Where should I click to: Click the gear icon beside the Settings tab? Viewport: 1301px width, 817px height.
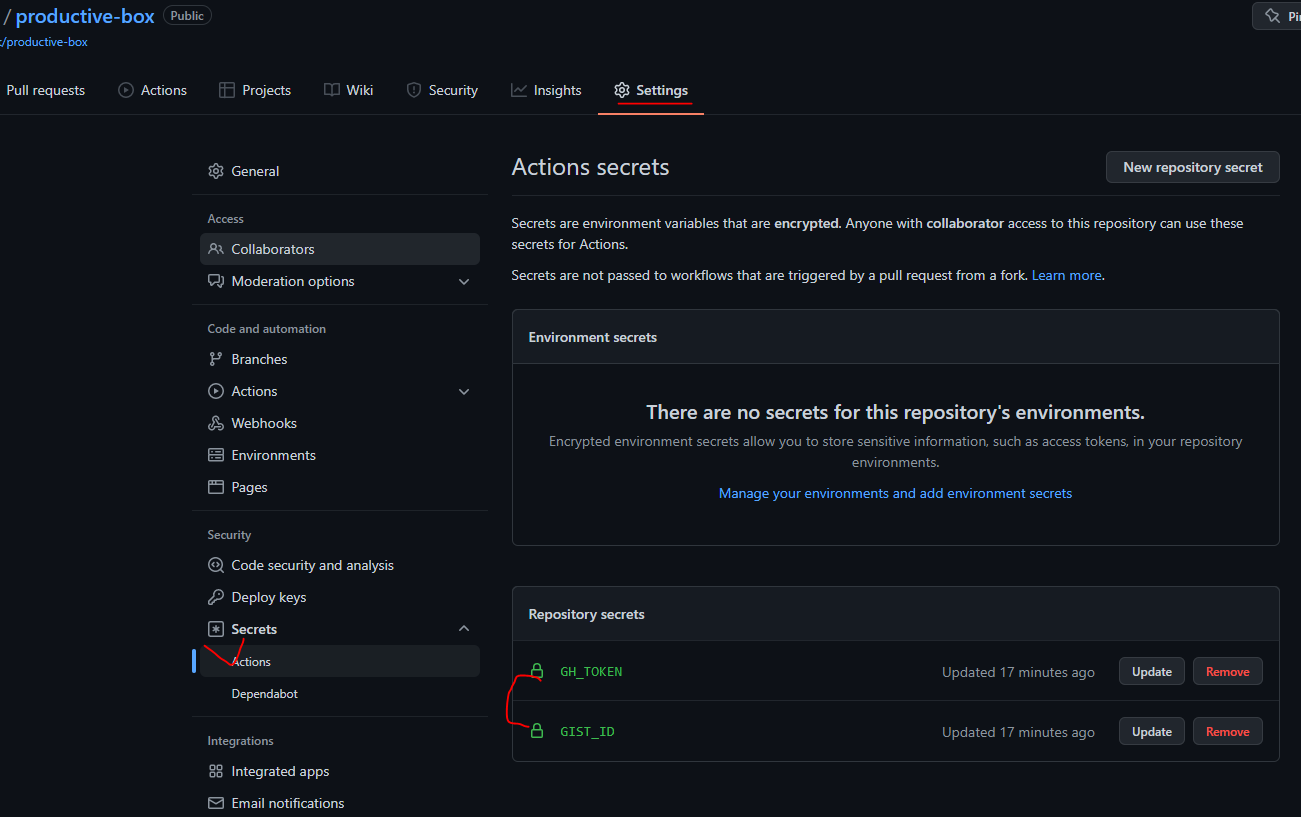pyautogui.click(x=622, y=90)
